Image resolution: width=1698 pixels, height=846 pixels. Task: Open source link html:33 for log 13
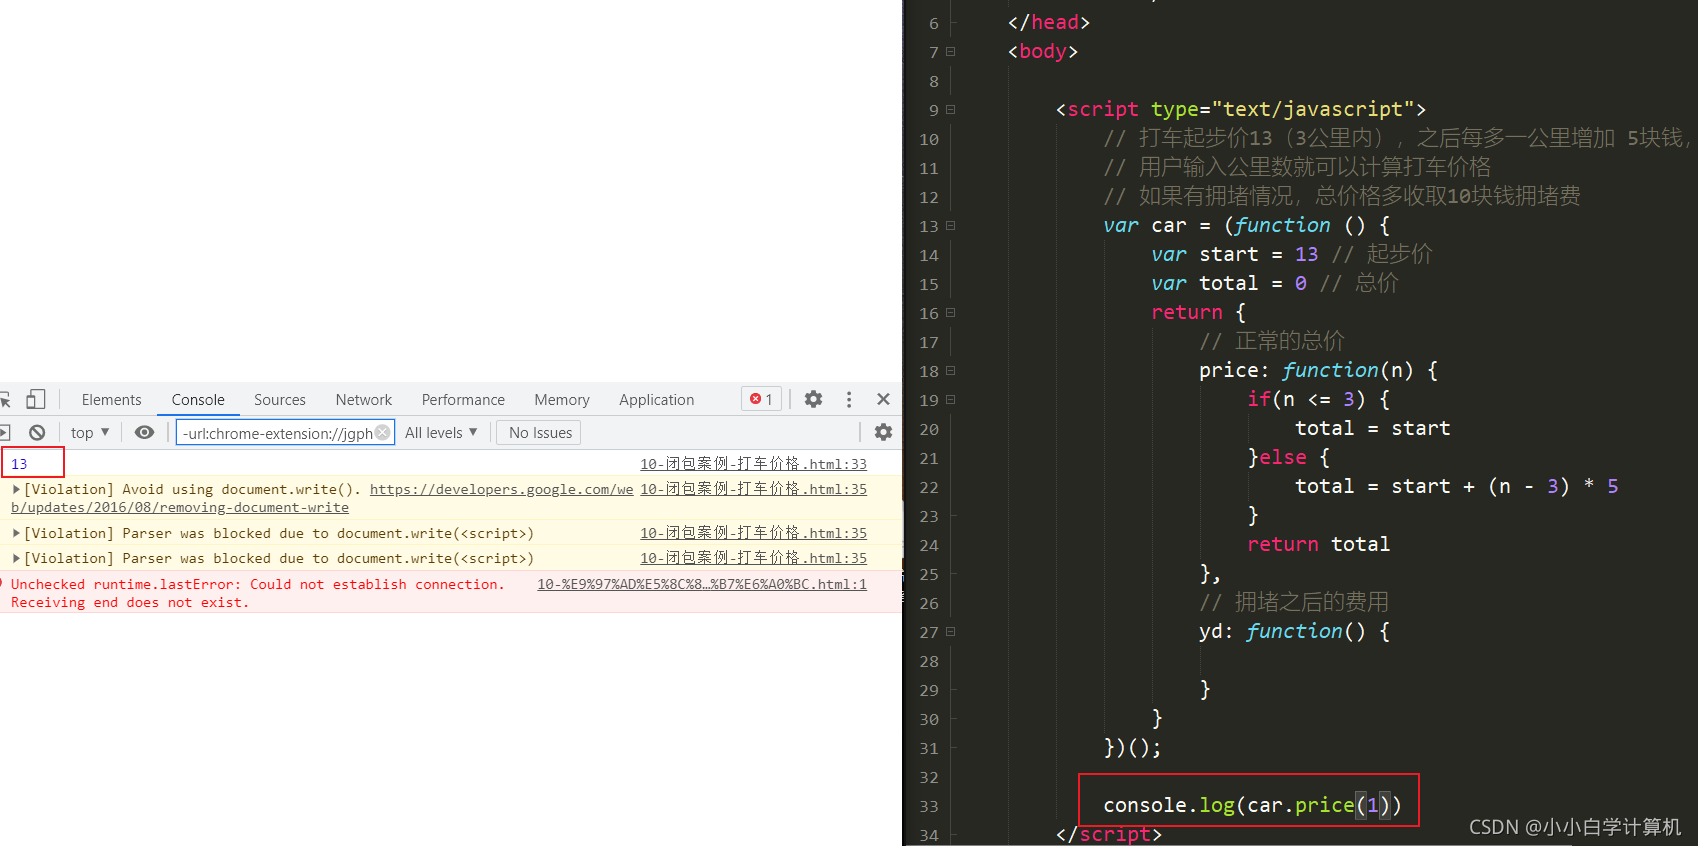click(753, 464)
